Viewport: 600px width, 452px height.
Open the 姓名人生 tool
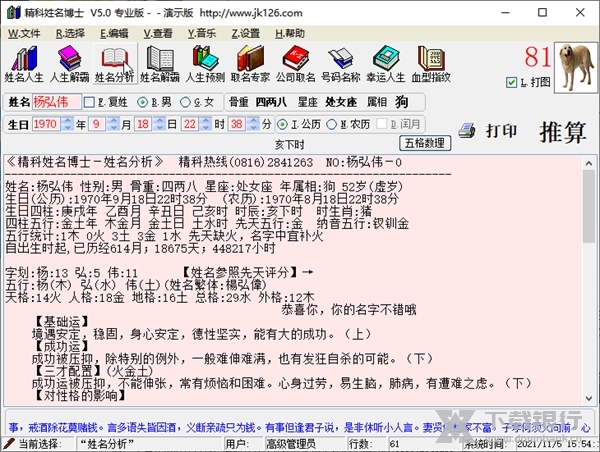(x=24, y=64)
